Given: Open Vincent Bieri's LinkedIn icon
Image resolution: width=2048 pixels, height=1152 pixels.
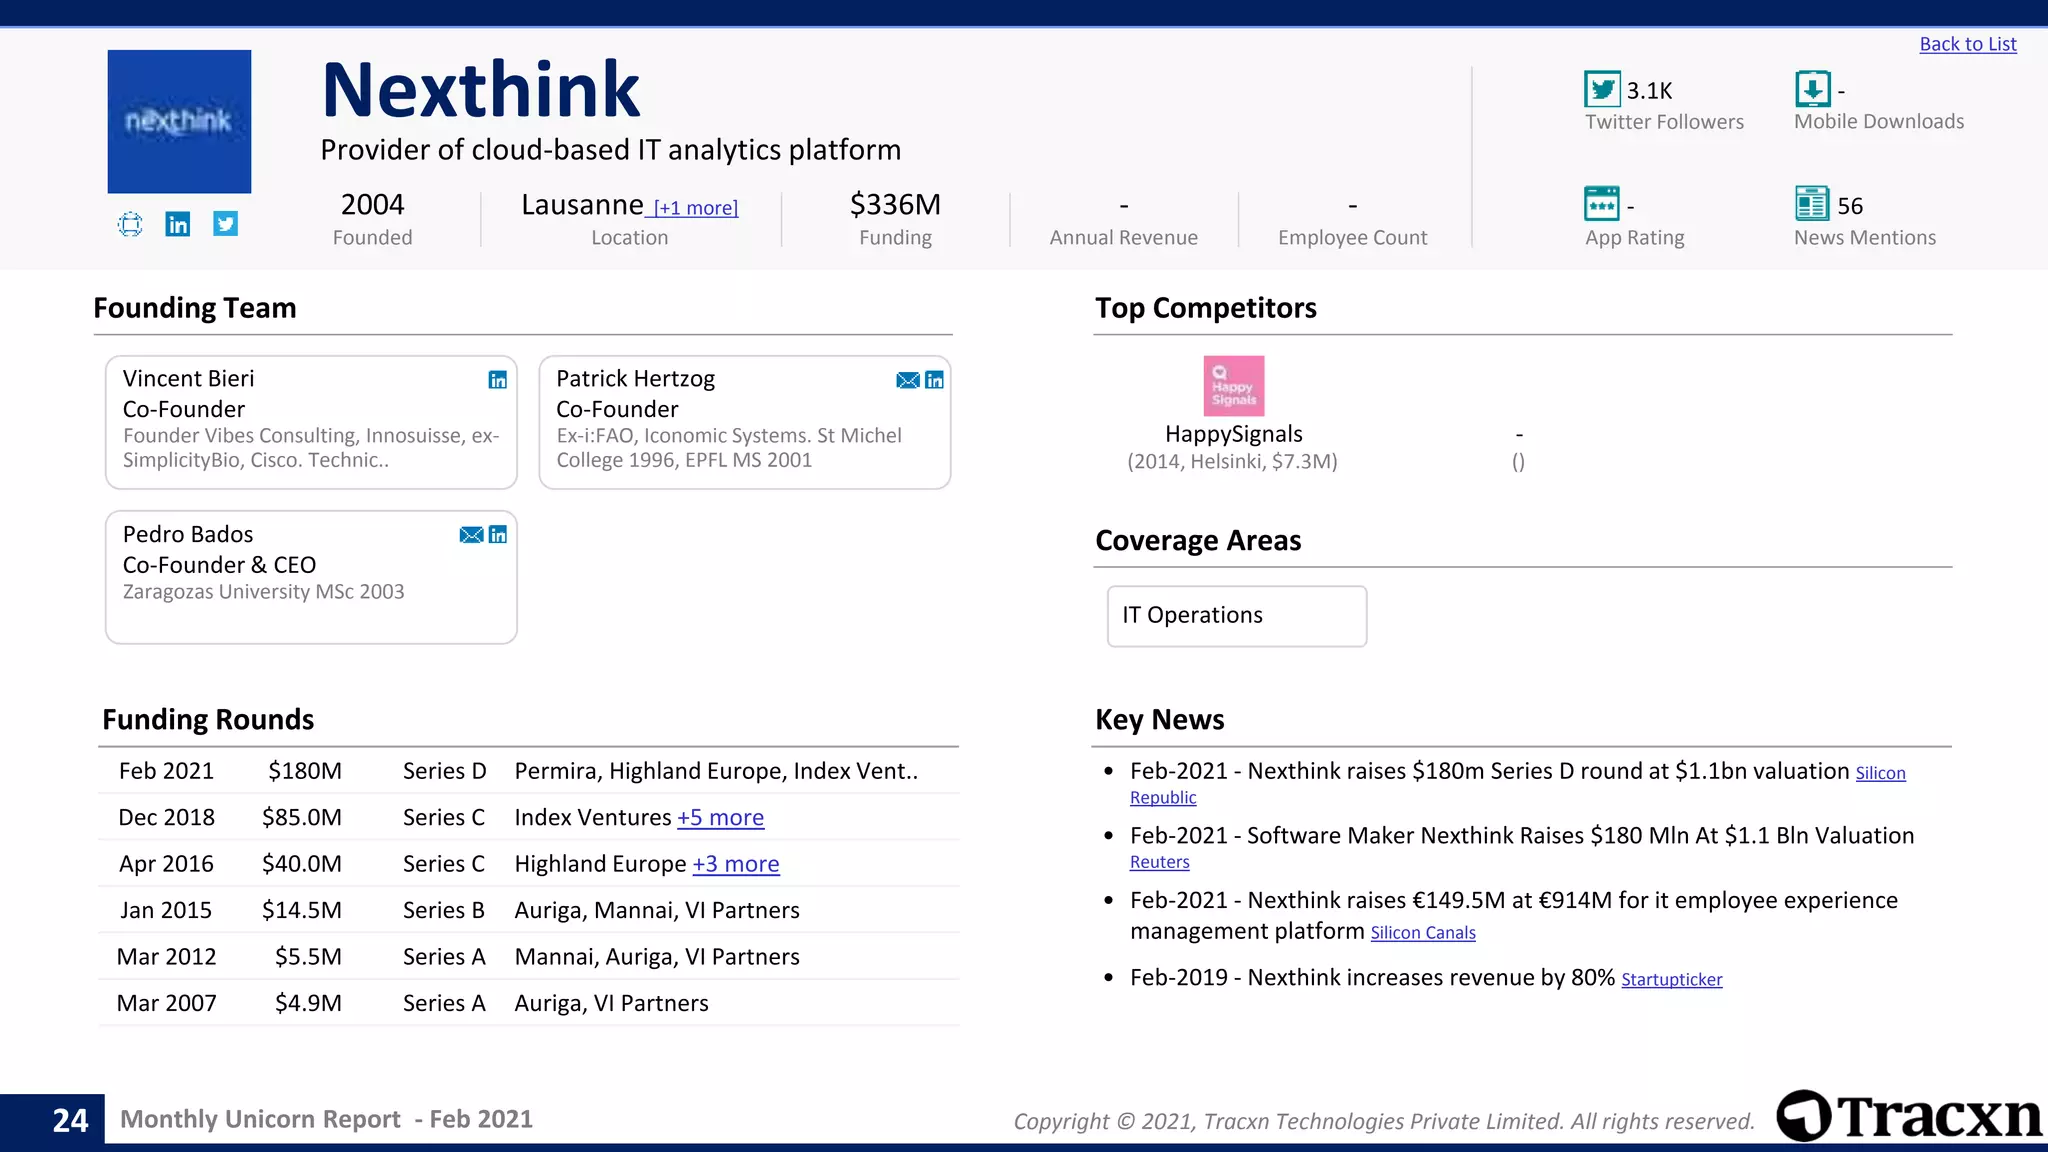Looking at the screenshot, I should click(x=497, y=380).
